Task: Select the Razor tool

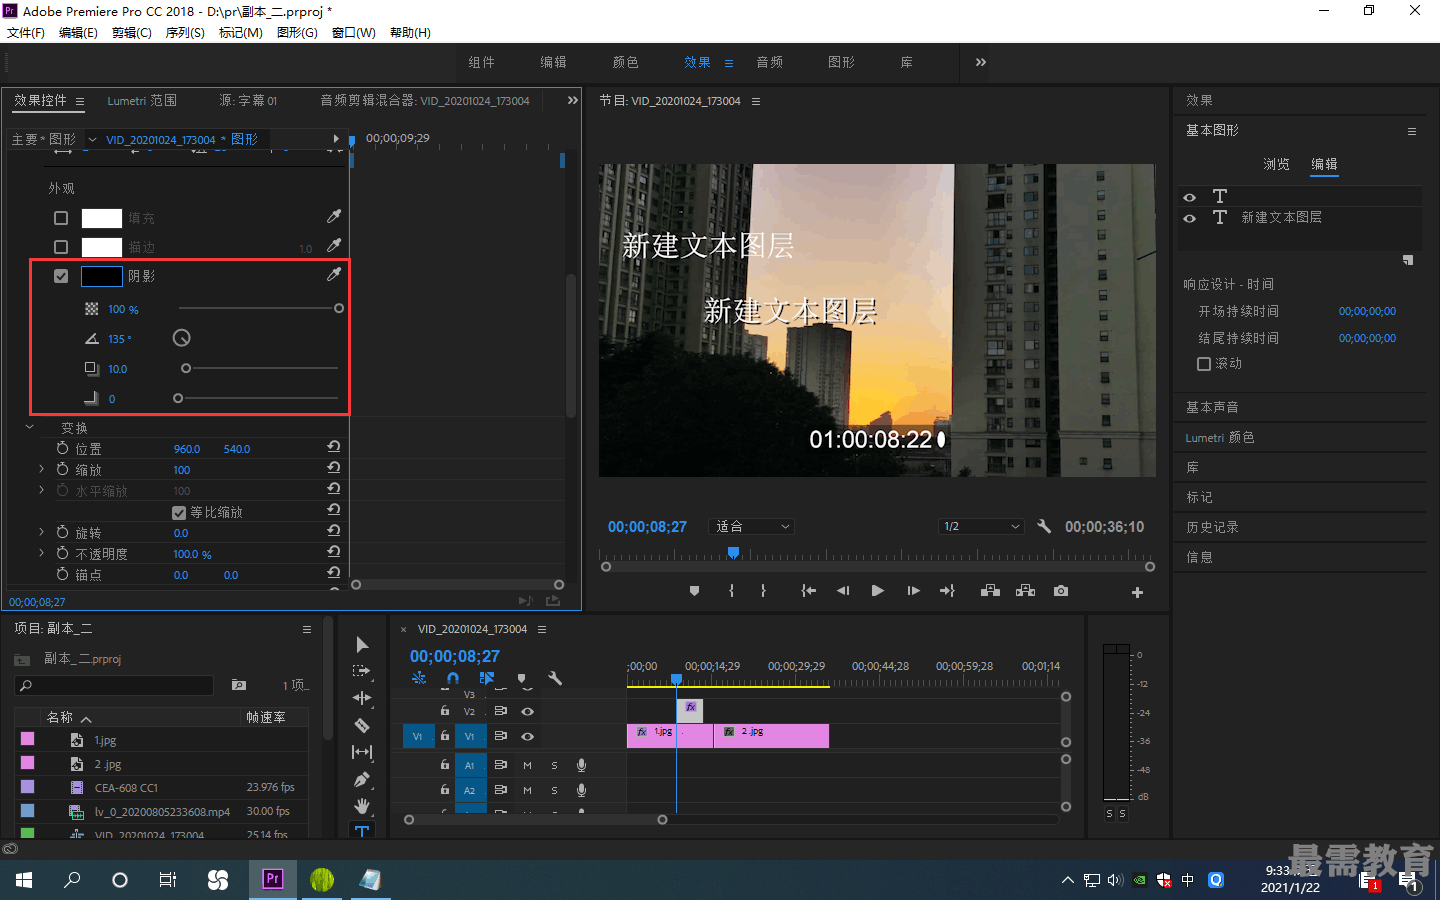Action: click(x=362, y=725)
